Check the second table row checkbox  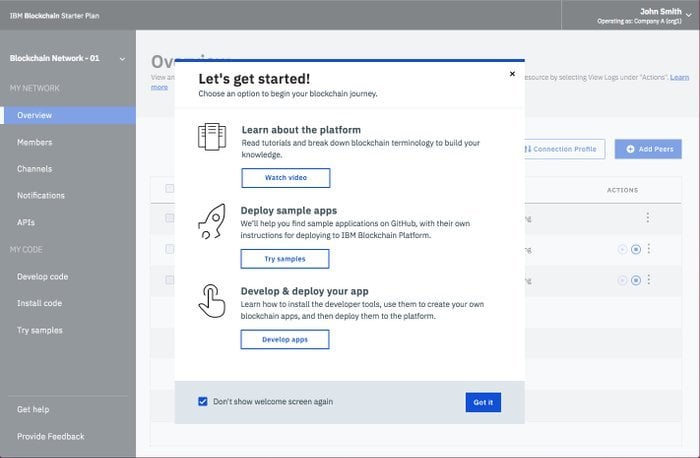[x=170, y=249]
